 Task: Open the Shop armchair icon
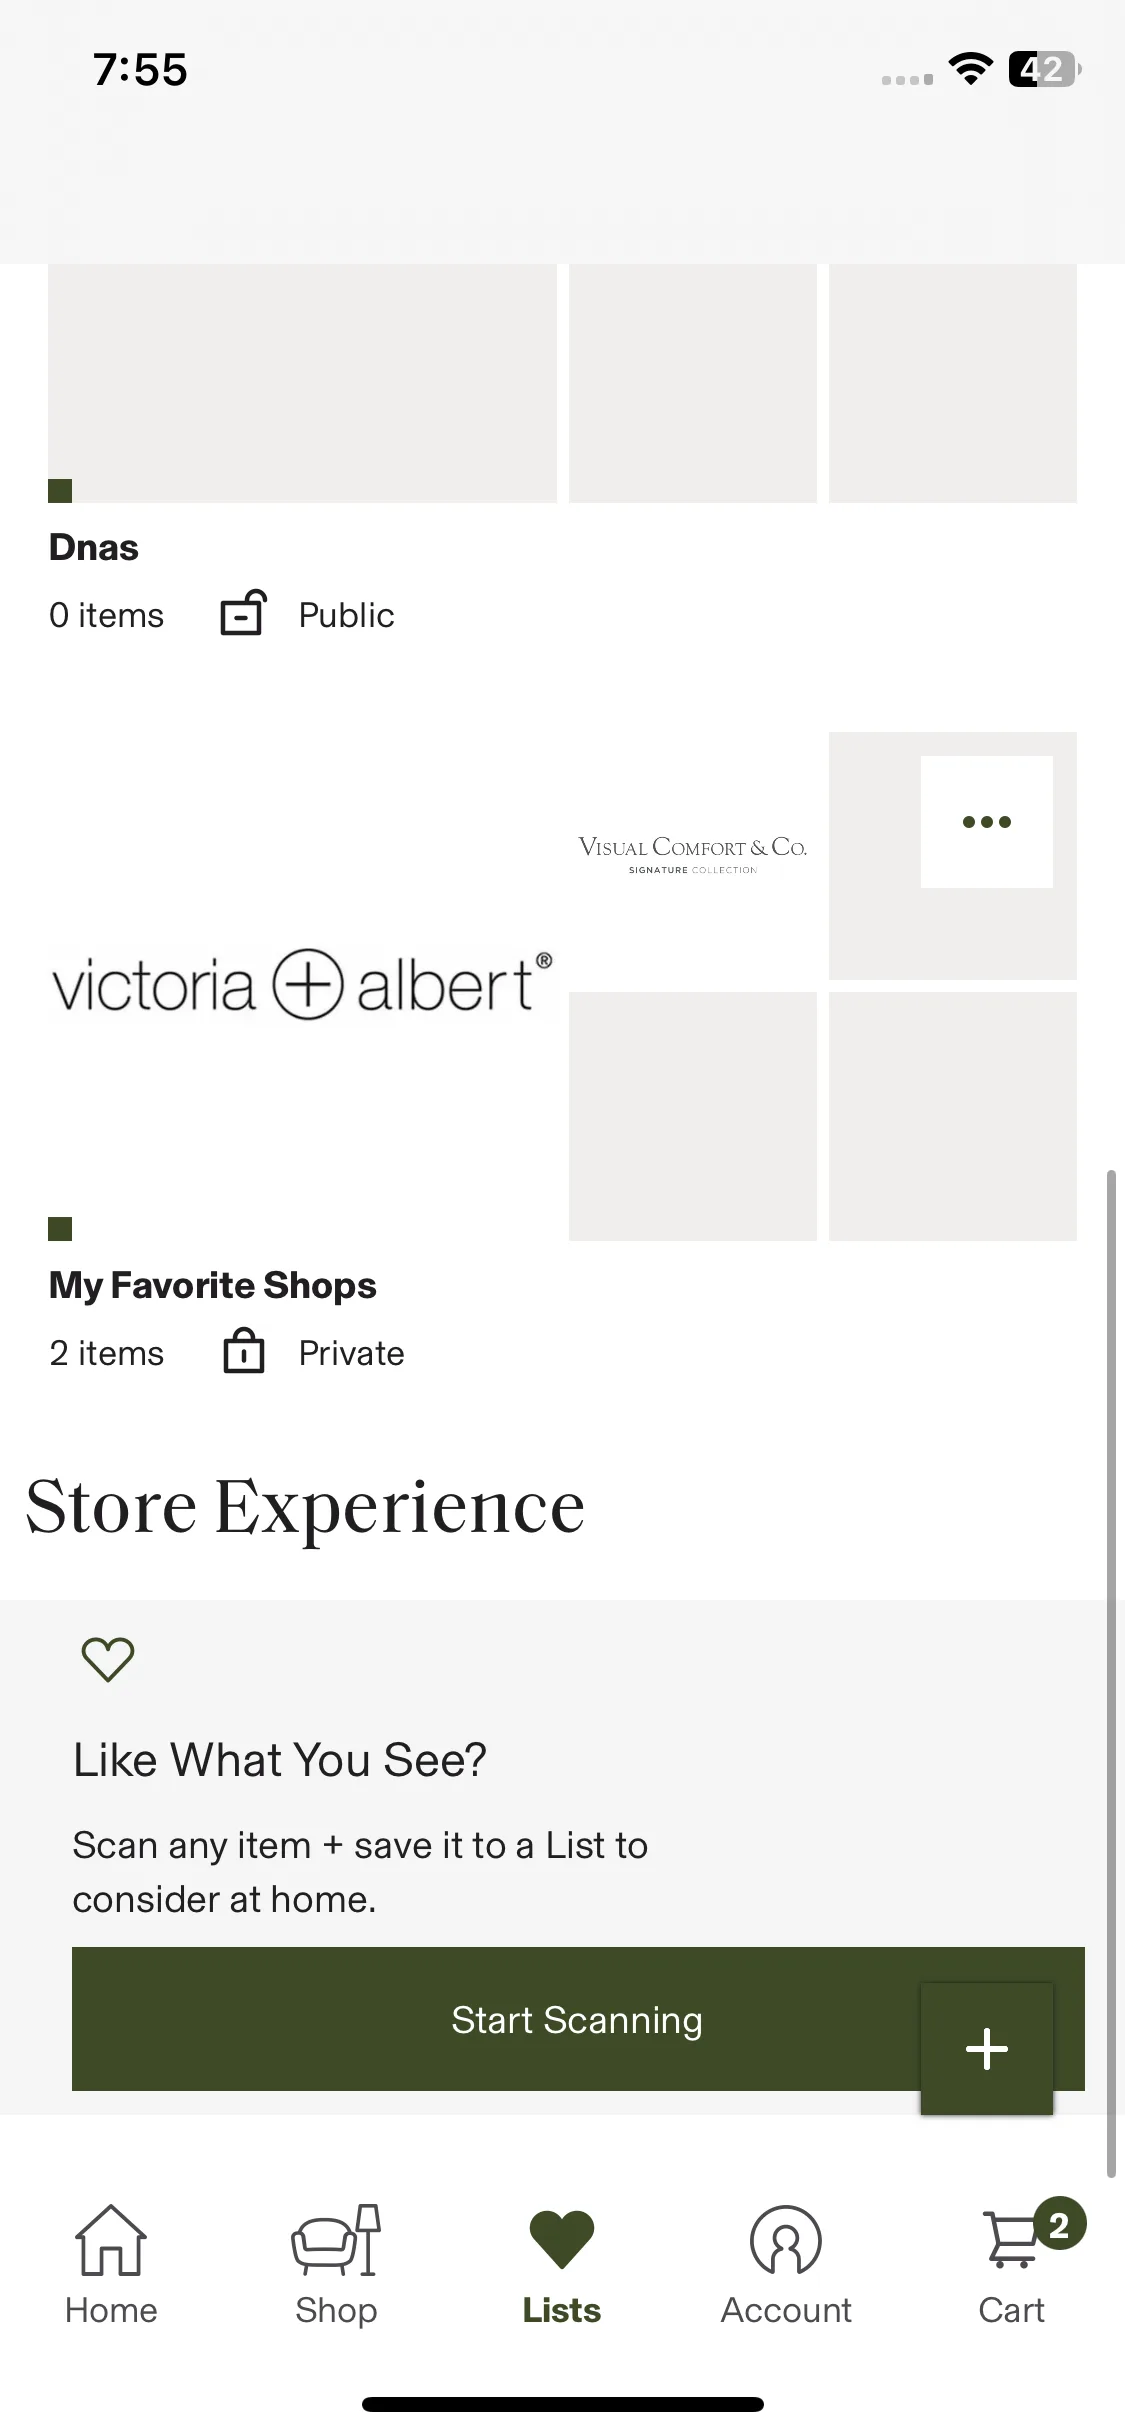[336, 2240]
